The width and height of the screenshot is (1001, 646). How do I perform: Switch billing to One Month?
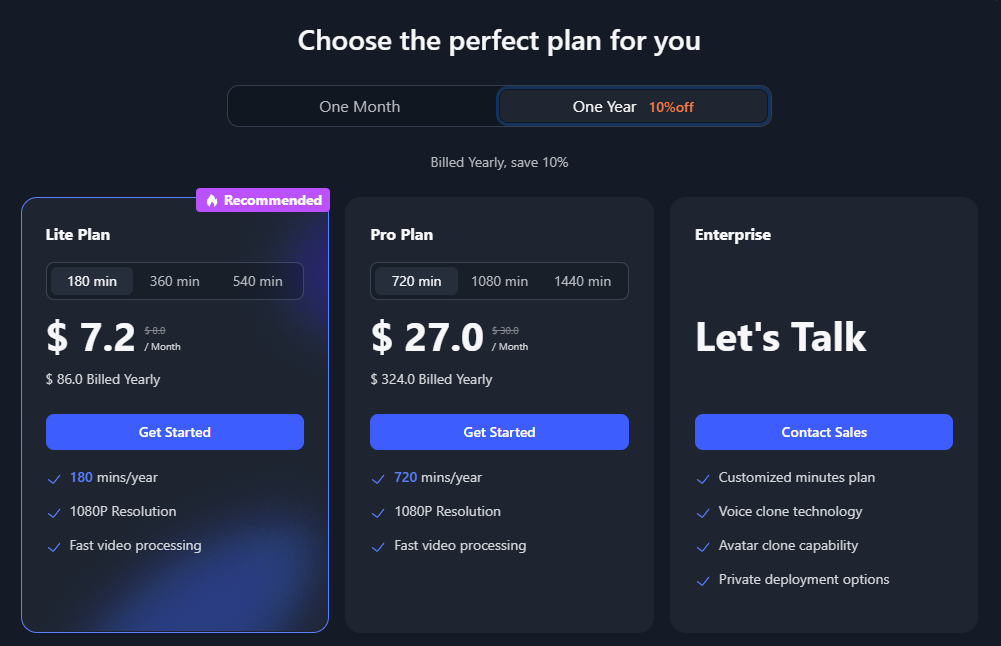(x=360, y=106)
